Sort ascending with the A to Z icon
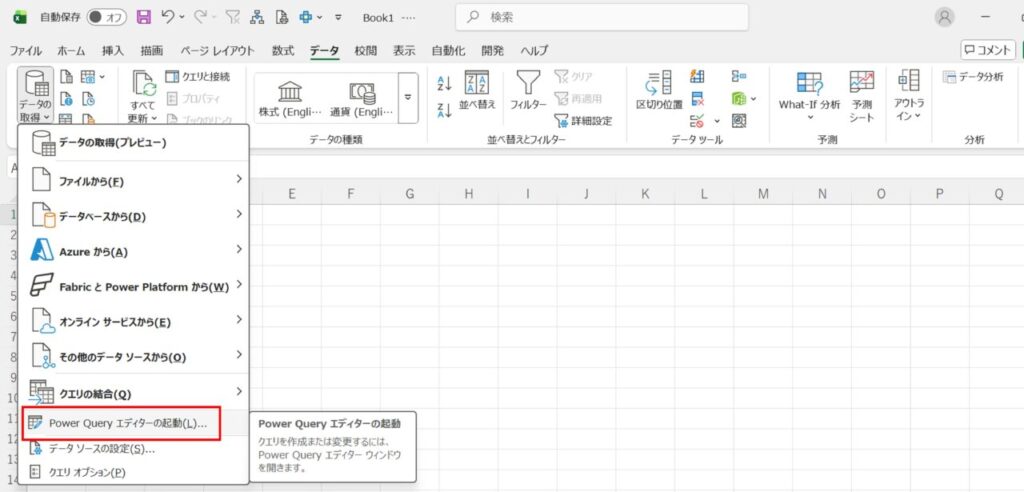The width and height of the screenshot is (1024, 492). pyautogui.click(x=444, y=82)
